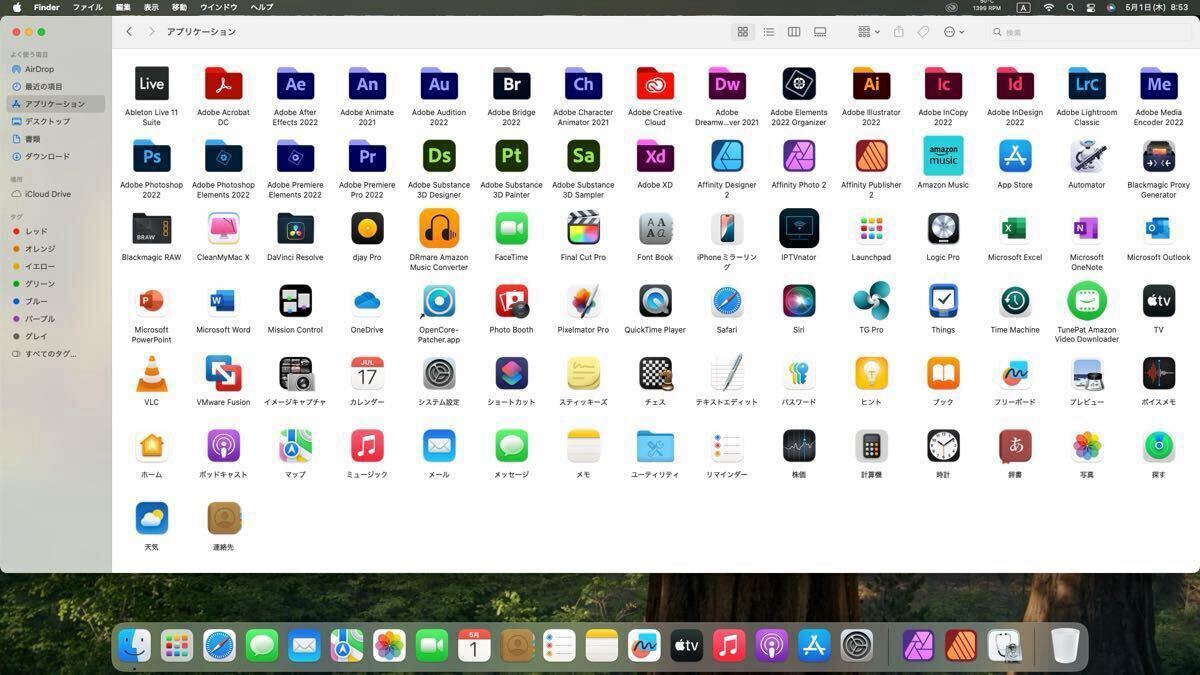The image size is (1200, 675).
Task: Click the CleanMyMac X icon
Action: click(x=223, y=229)
